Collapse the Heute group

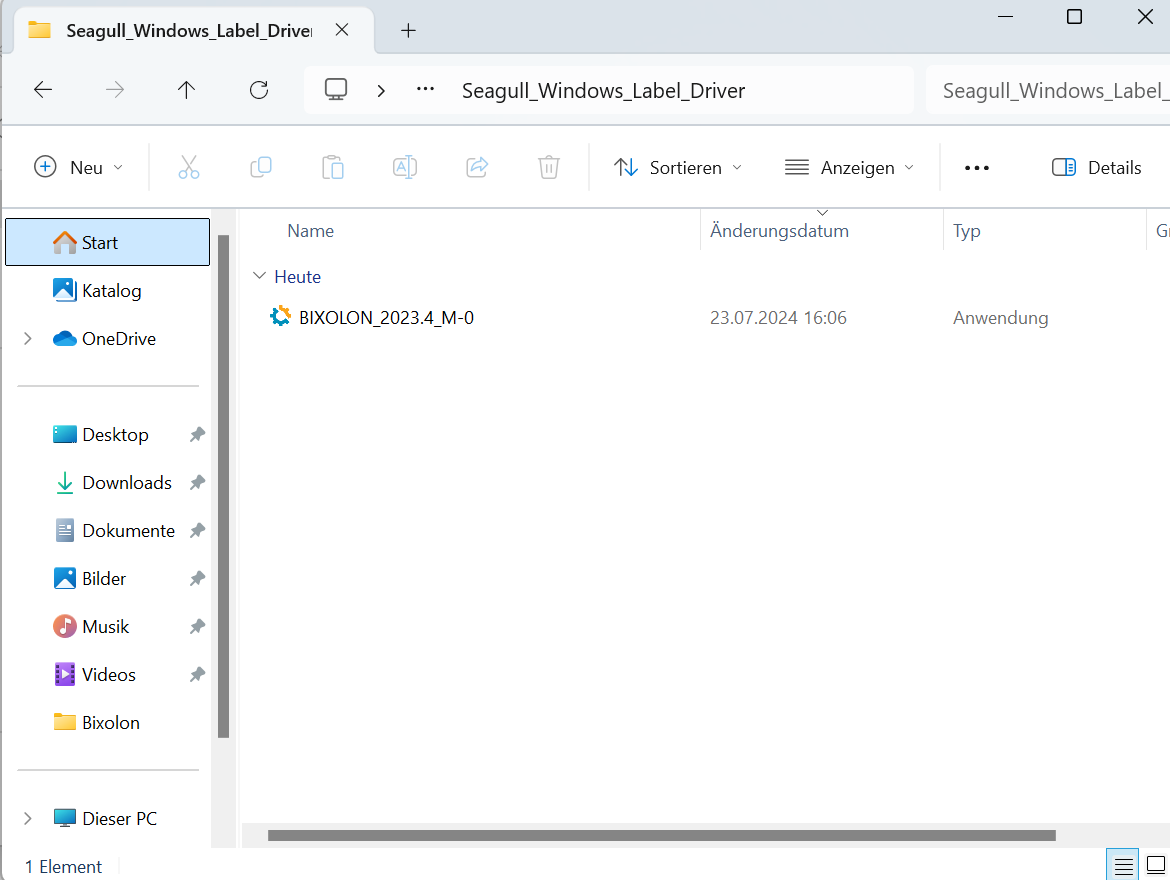pos(259,276)
